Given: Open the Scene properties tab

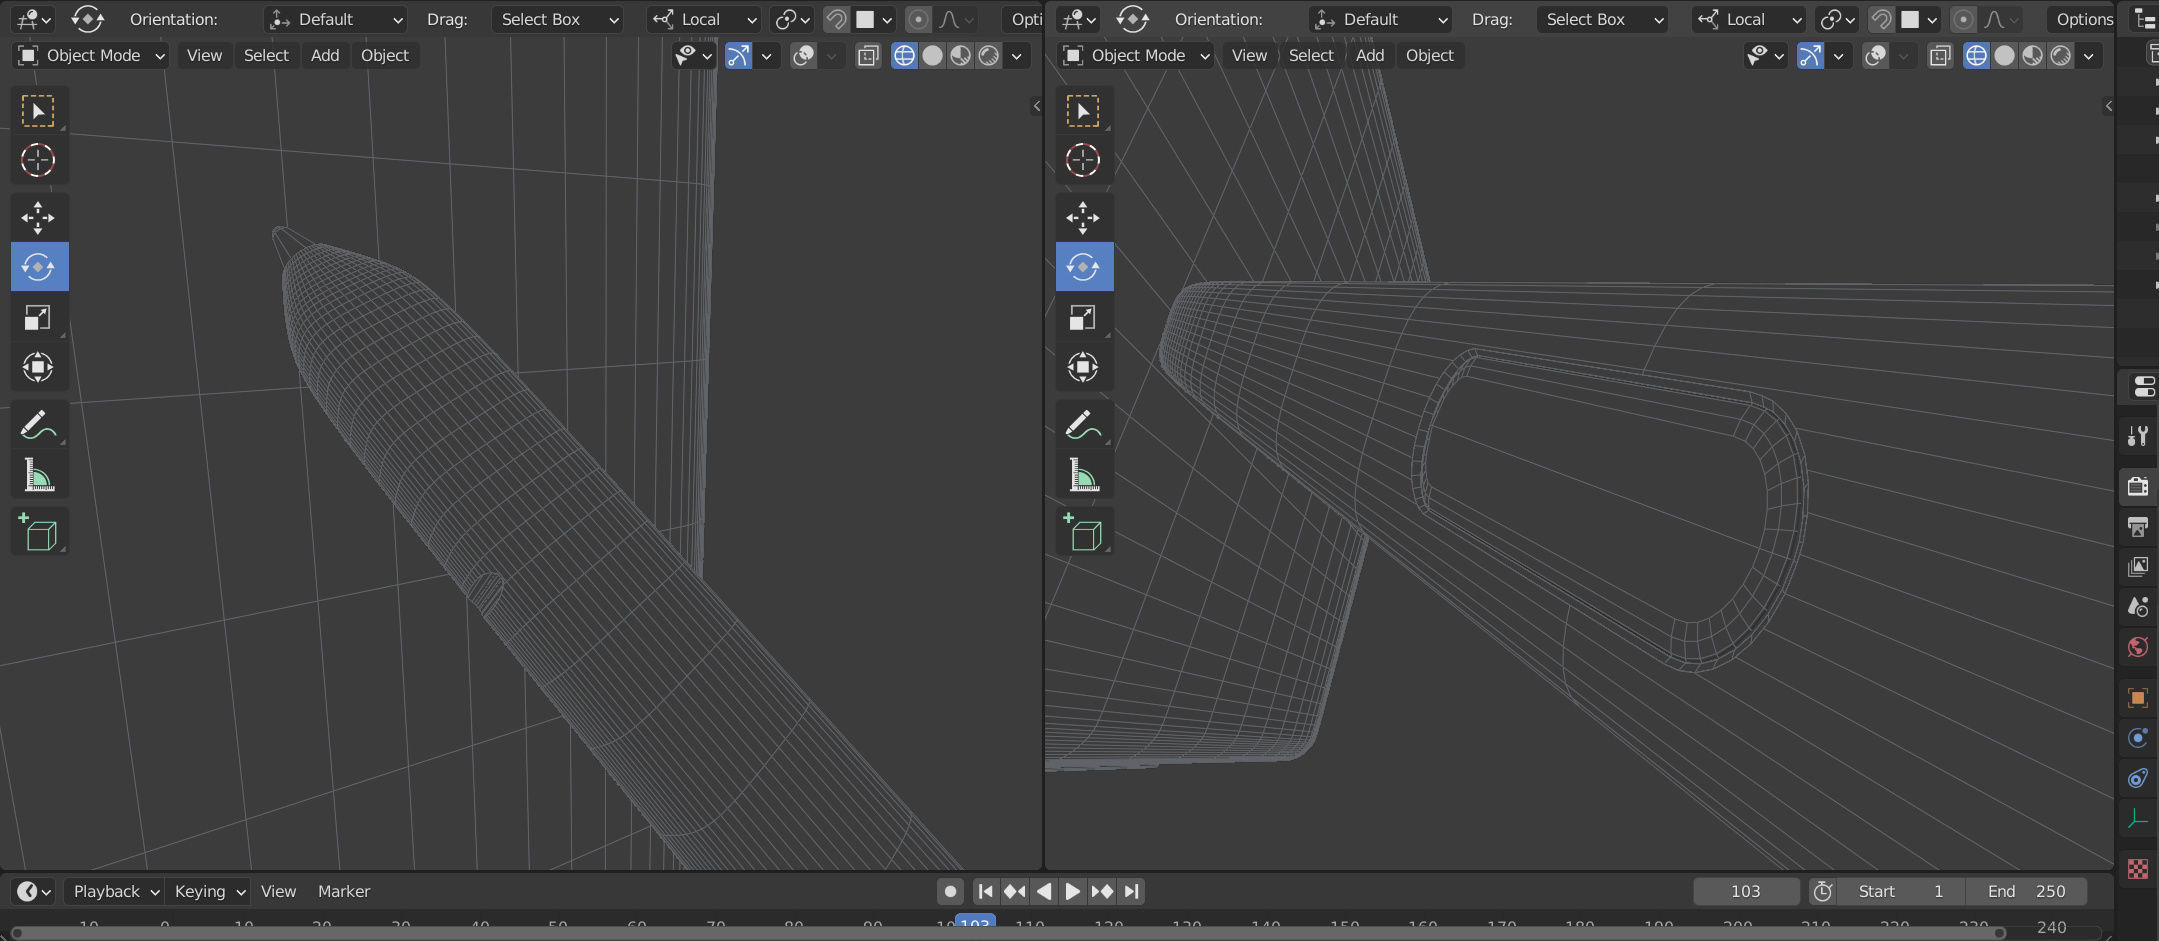Looking at the screenshot, I should pyautogui.click(x=2138, y=607).
